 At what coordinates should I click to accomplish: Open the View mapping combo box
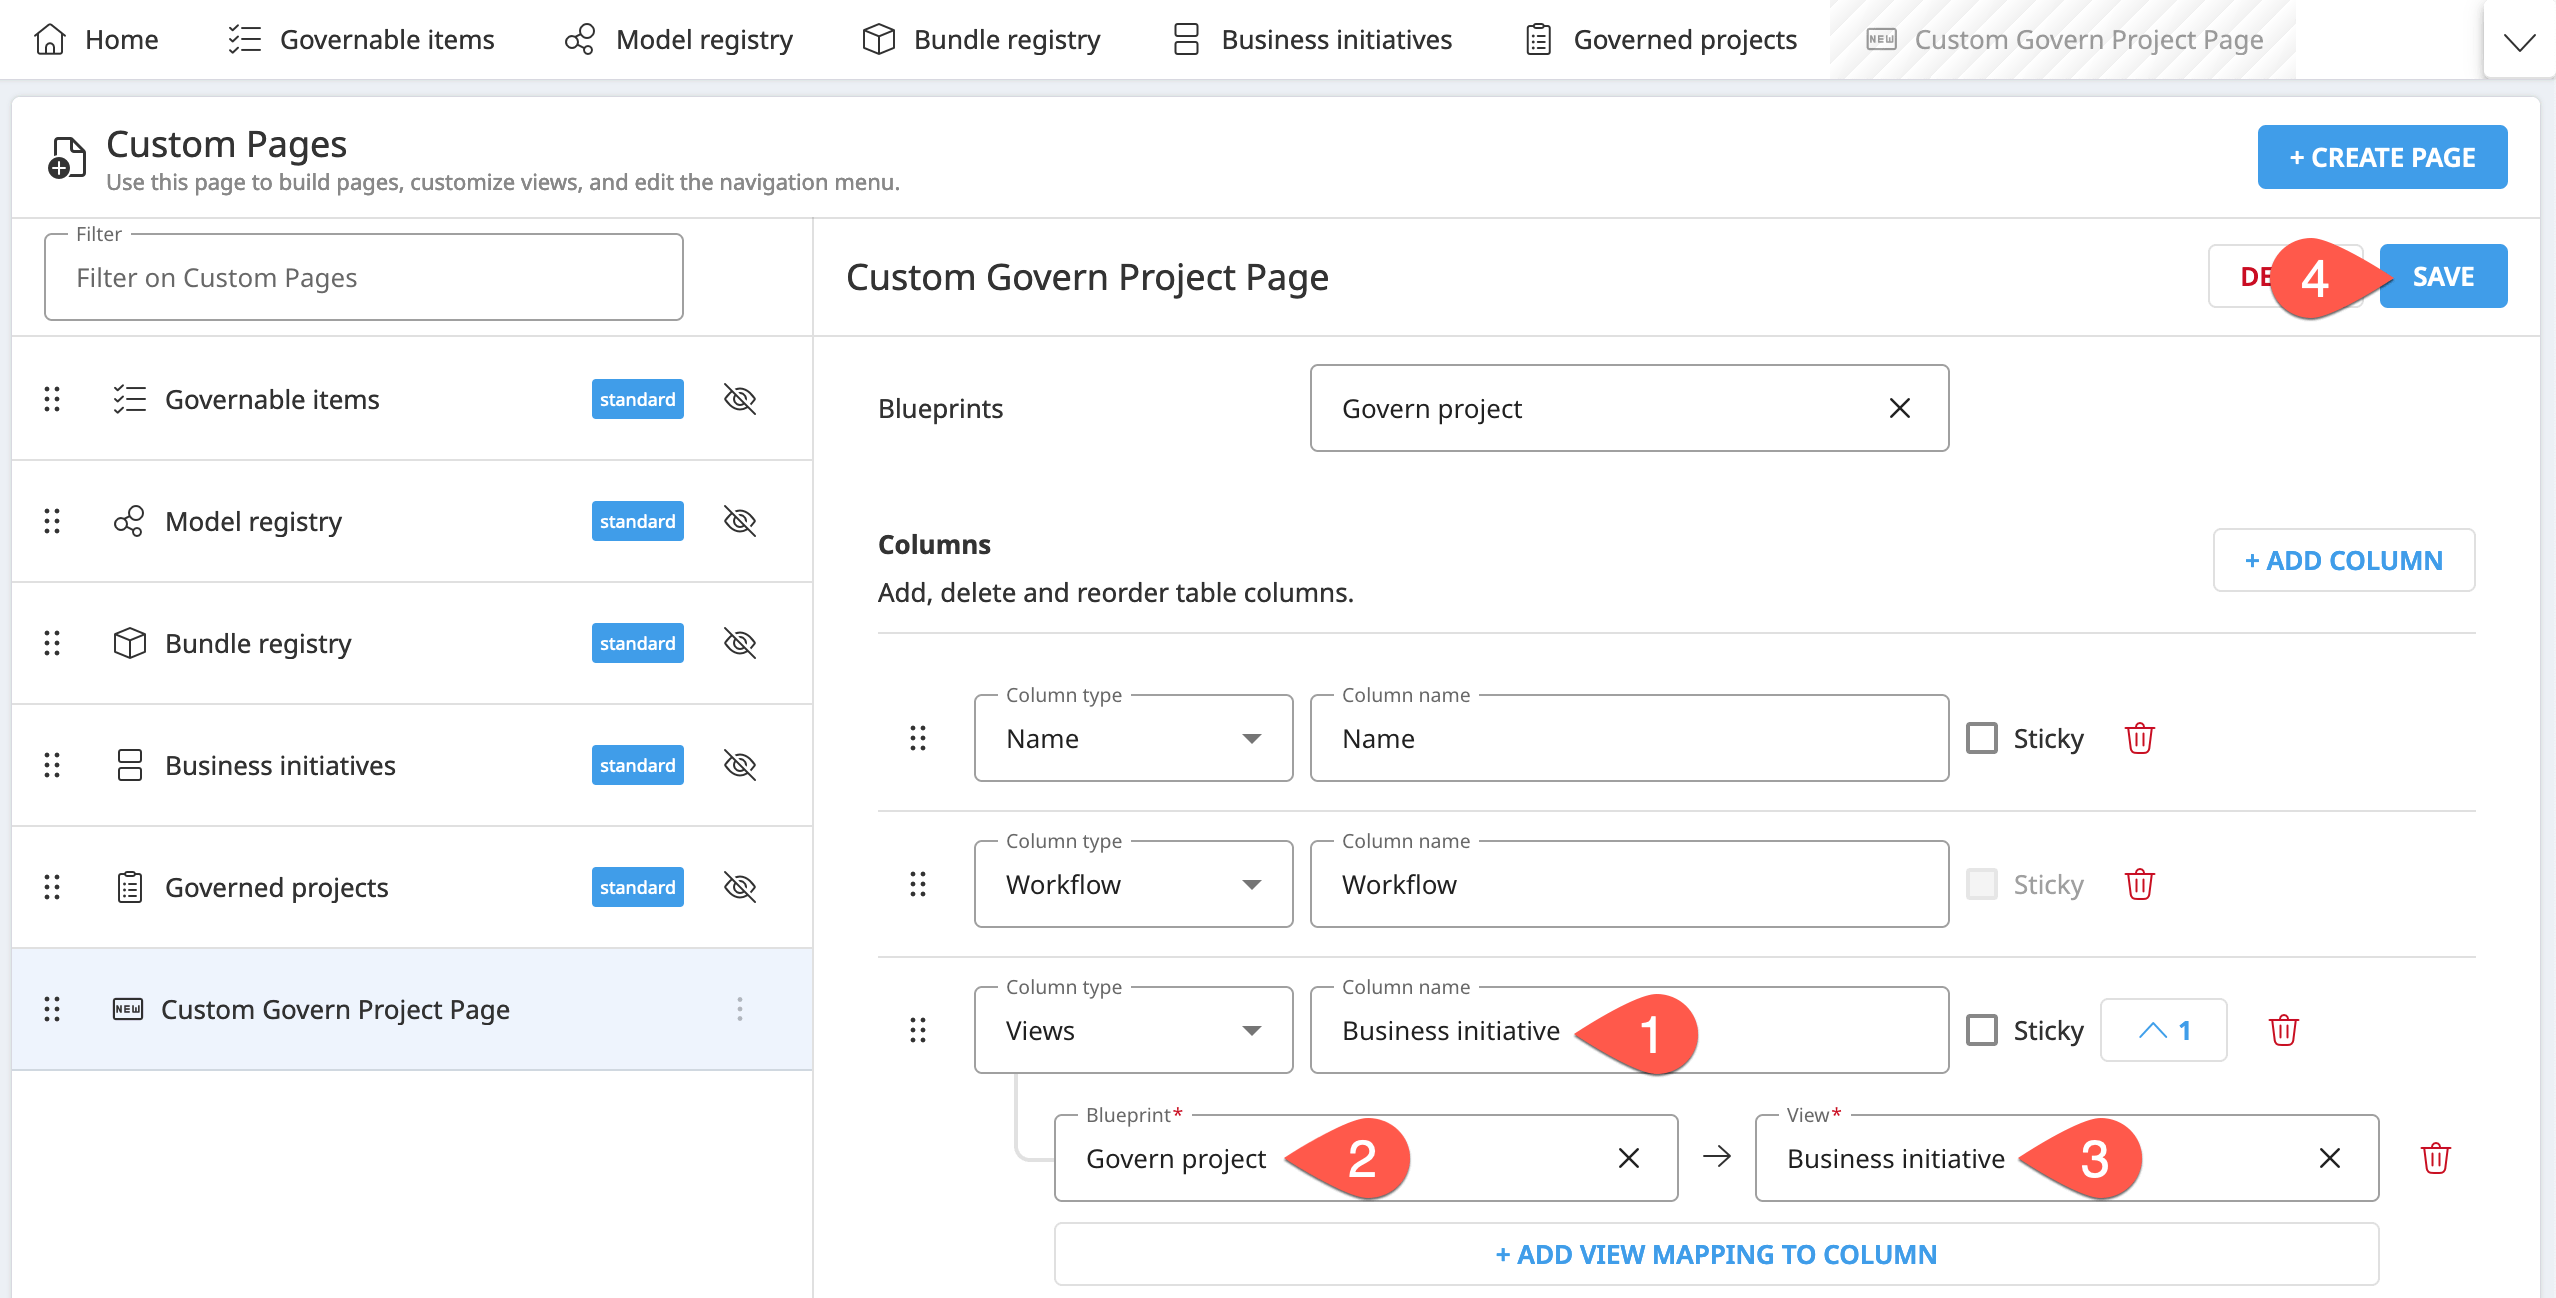point(2067,1158)
